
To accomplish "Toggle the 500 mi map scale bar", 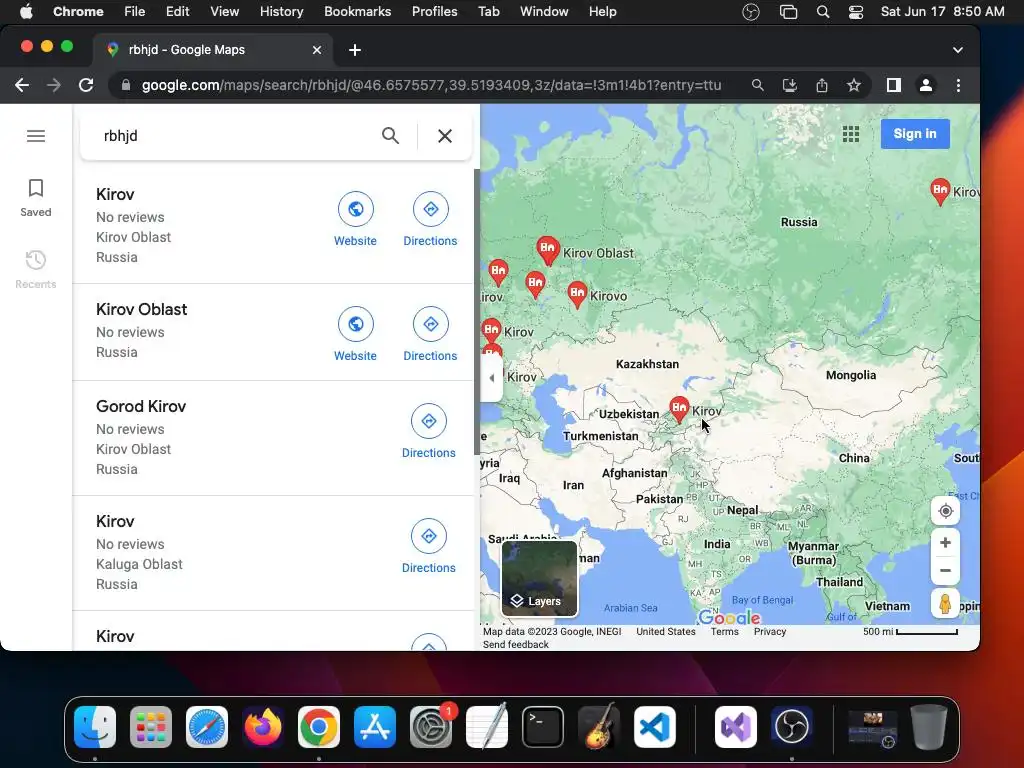I will pyautogui.click(x=910, y=632).
